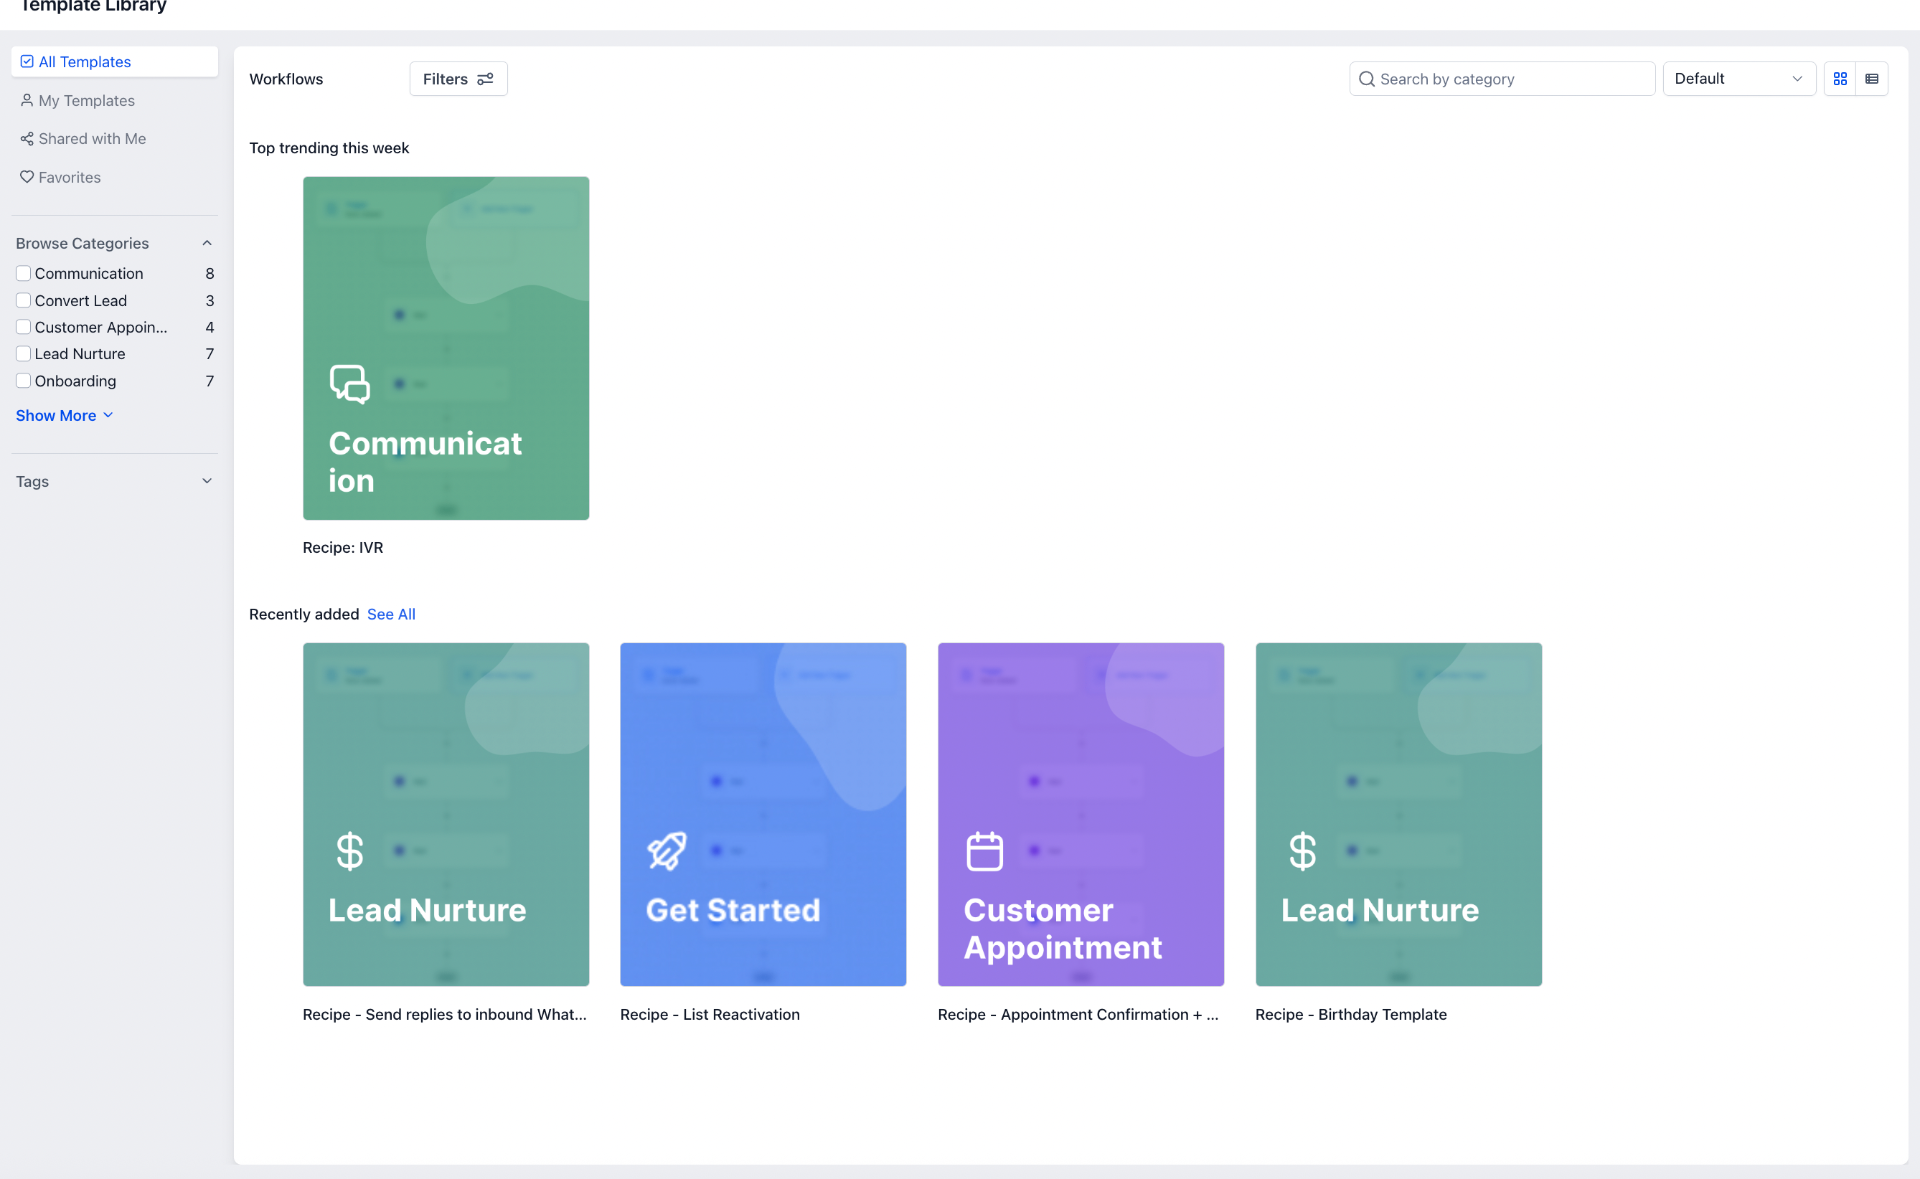Screen dimensions: 1920x1179
Task: Click dollar icon on WhatsApp replies card
Action: pos(350,851)
